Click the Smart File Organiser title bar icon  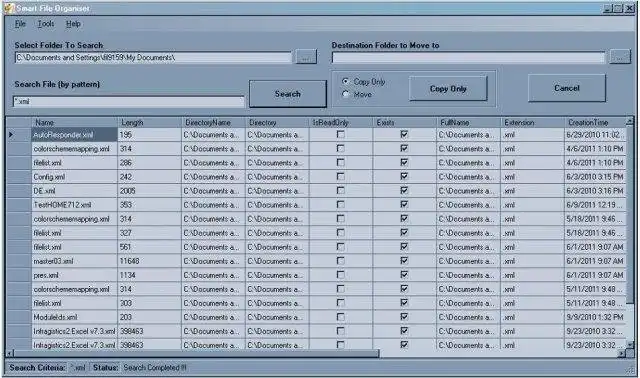[x=9, y=8]
